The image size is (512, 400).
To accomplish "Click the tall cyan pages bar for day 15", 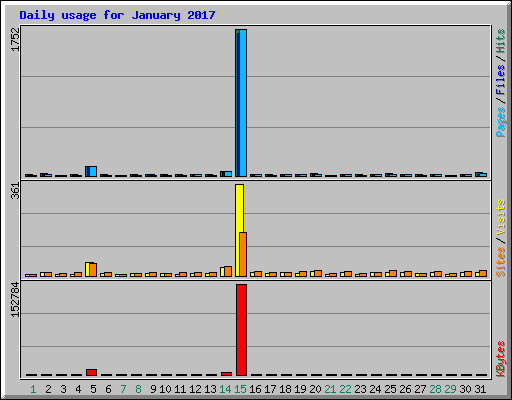I will pyautogui.click(x=243, y=103).
